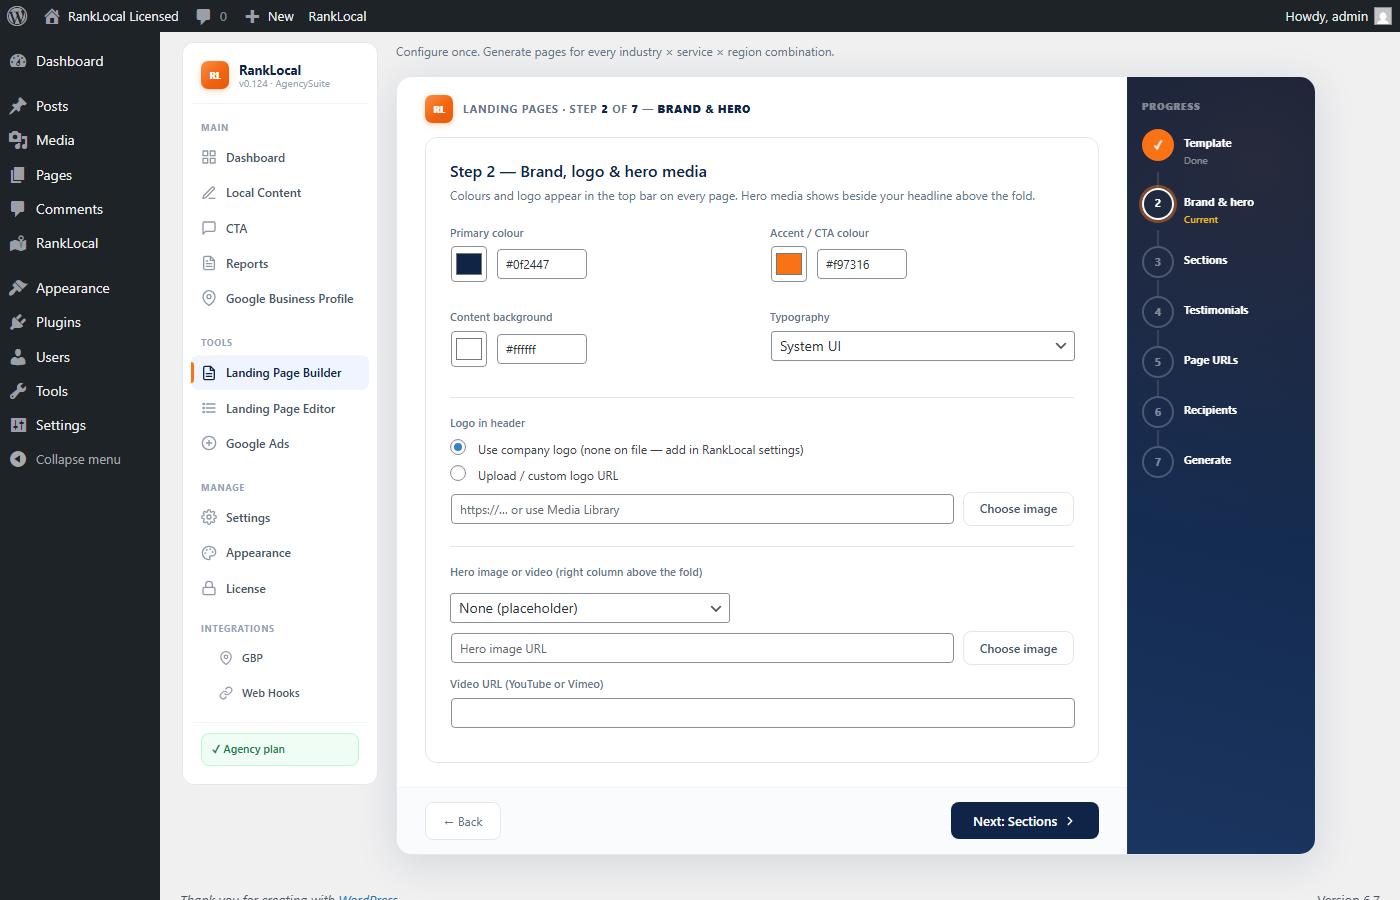Open the plugin Settings menu item under Manage
Viewport: 1400px width, 900px height.
pos(280,518)
